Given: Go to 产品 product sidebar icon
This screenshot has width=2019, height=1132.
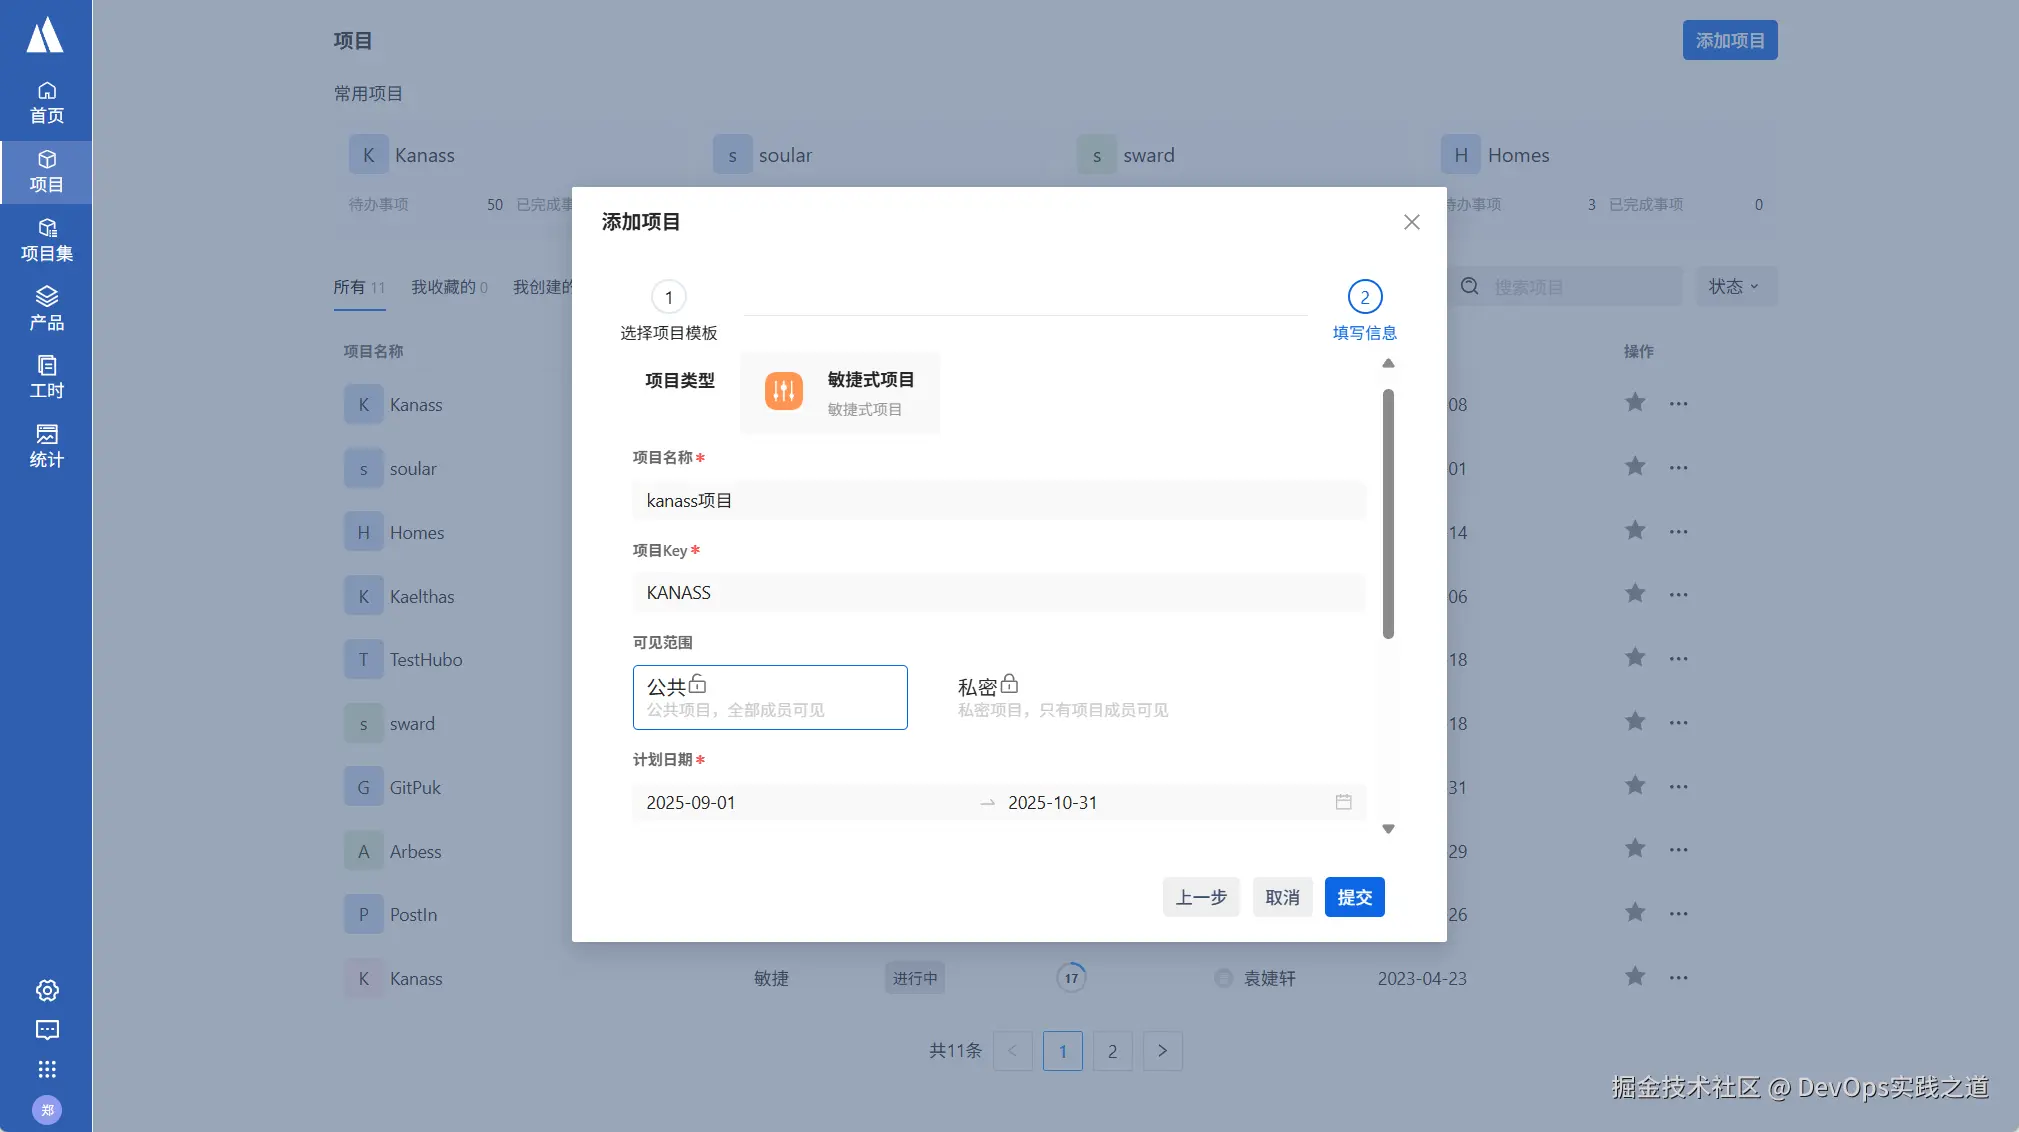Looking at the screenshot, I should click(46, 308).
